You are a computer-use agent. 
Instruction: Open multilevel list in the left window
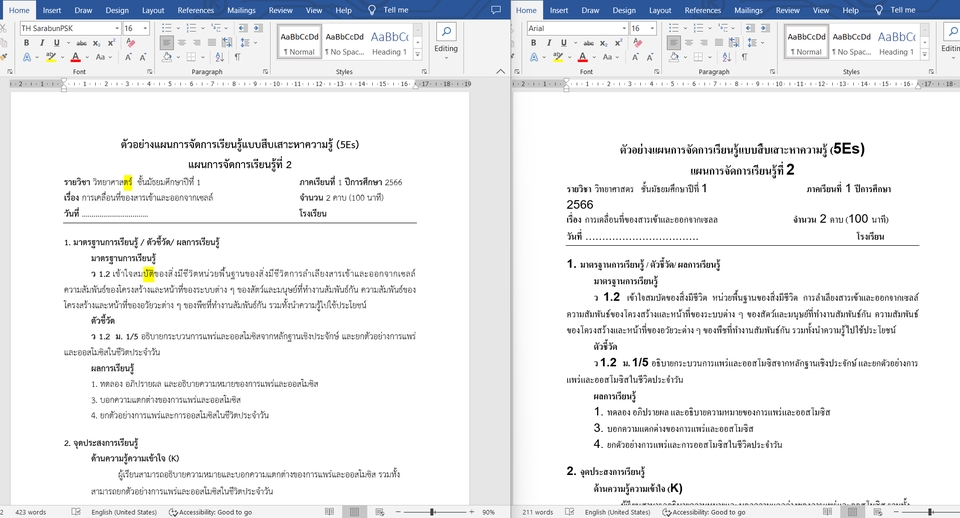click(x=216, y=28)
